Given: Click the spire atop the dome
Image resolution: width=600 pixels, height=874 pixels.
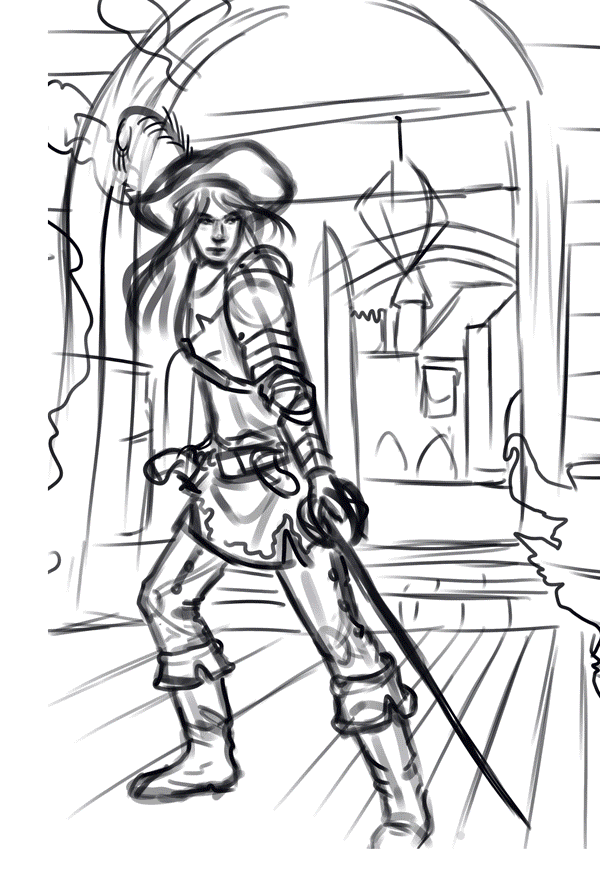Looking at the screenshot, I should coord(399,138).
